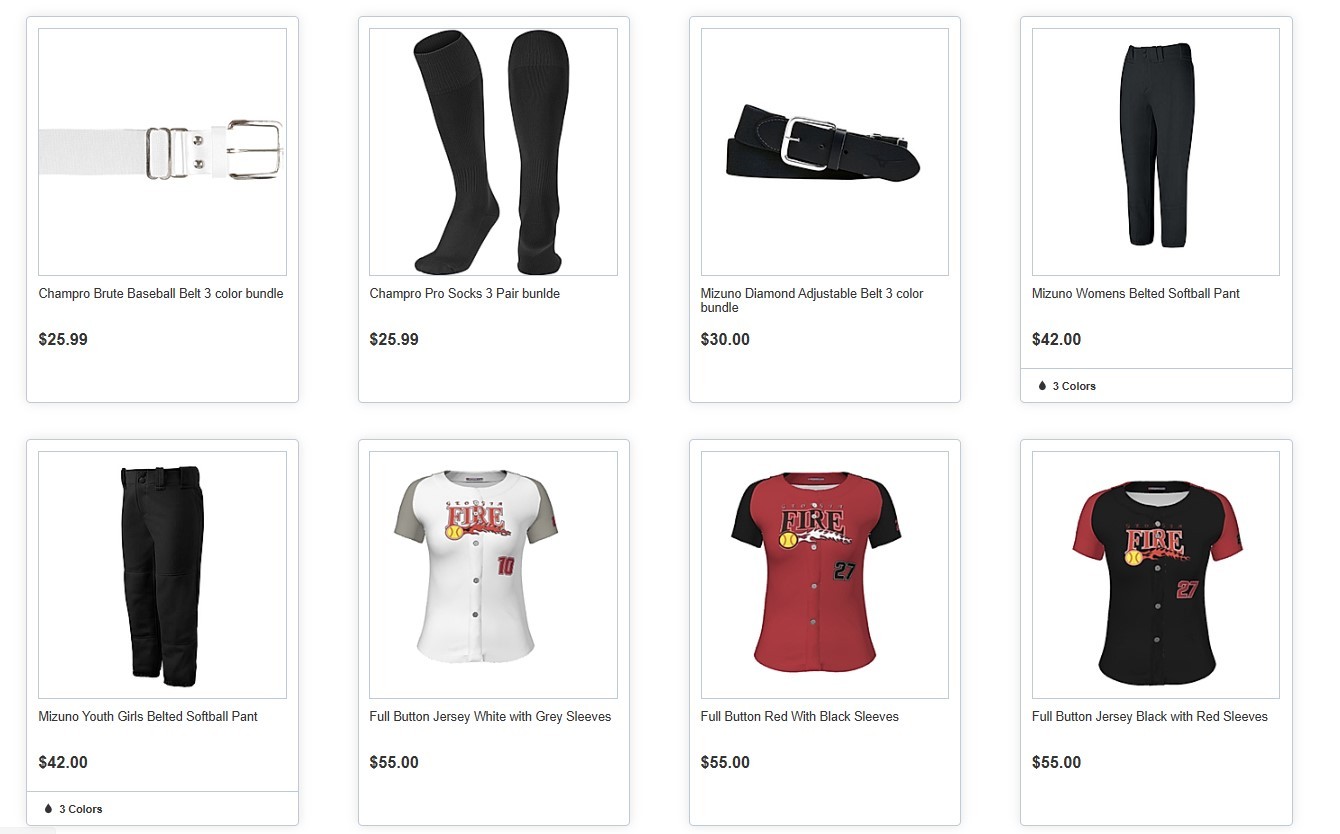This screenshot has width=1340, height=834.
Task: Click the Mizuno Youth Girls Belted Softball Pant title
Action: [148, 717]
